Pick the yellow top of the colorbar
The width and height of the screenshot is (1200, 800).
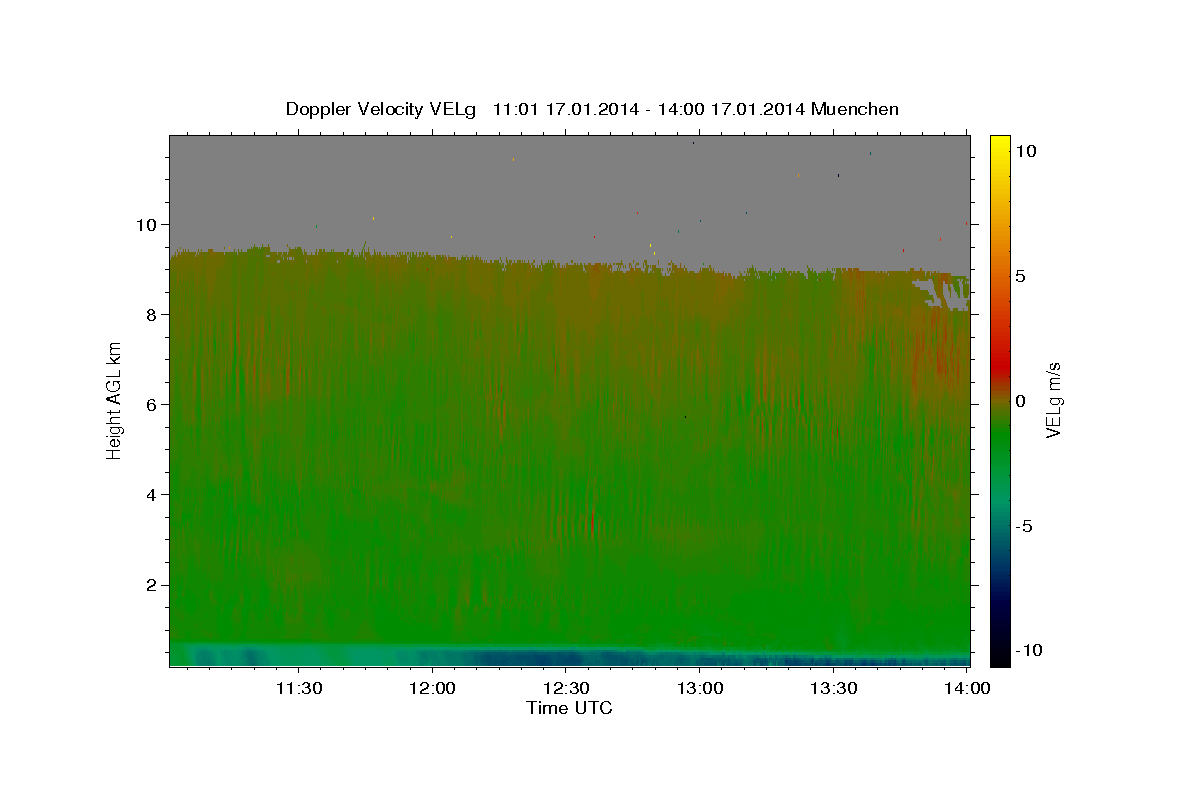click(x=999, y=145)
